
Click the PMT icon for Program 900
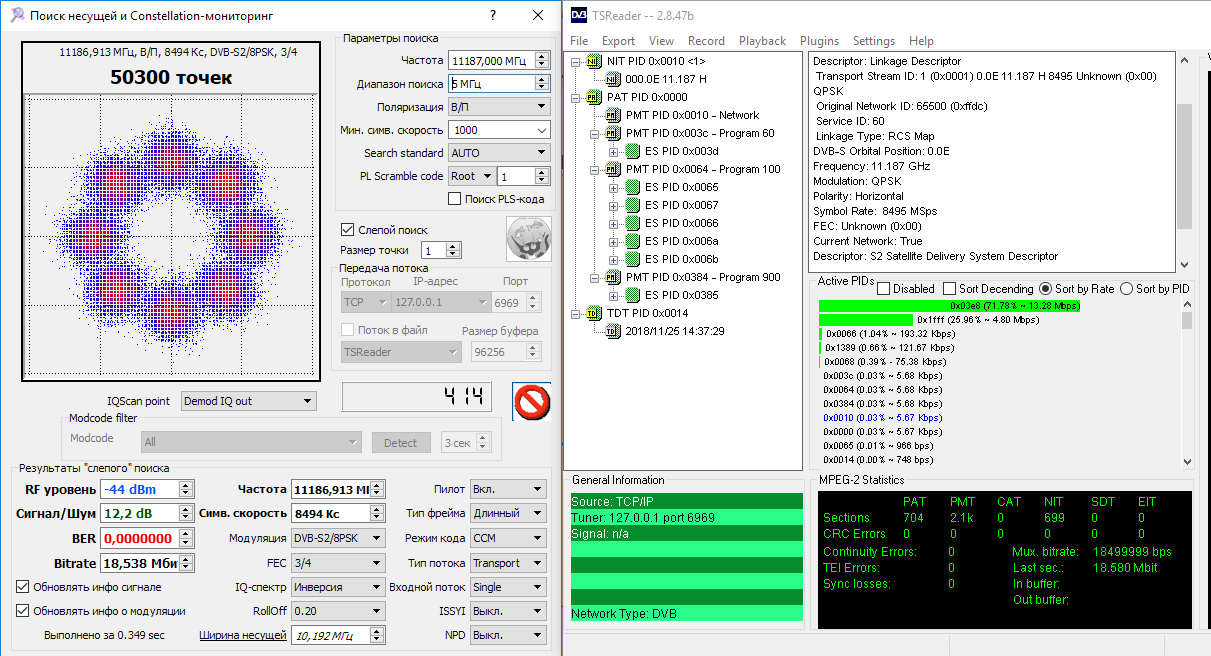click(613, 277)
